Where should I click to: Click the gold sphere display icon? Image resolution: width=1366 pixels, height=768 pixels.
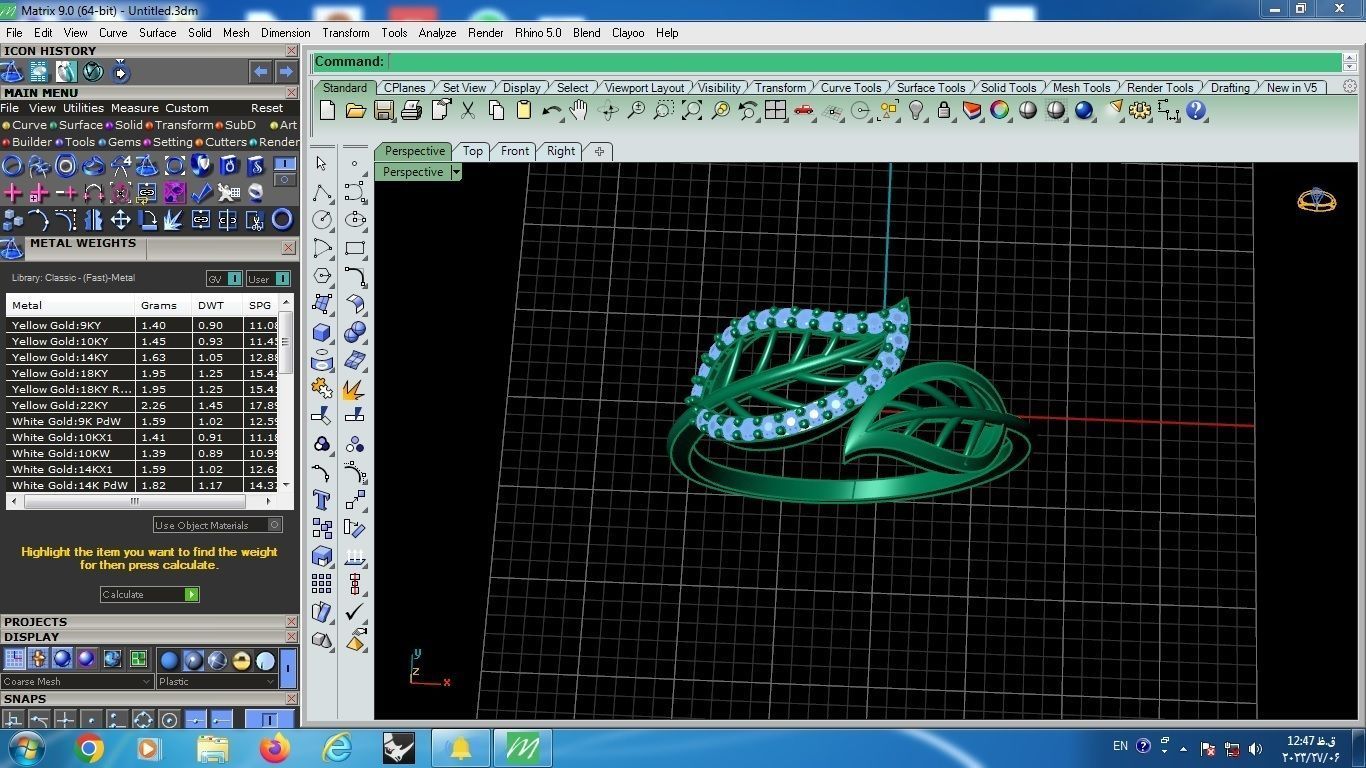[241, 660]
